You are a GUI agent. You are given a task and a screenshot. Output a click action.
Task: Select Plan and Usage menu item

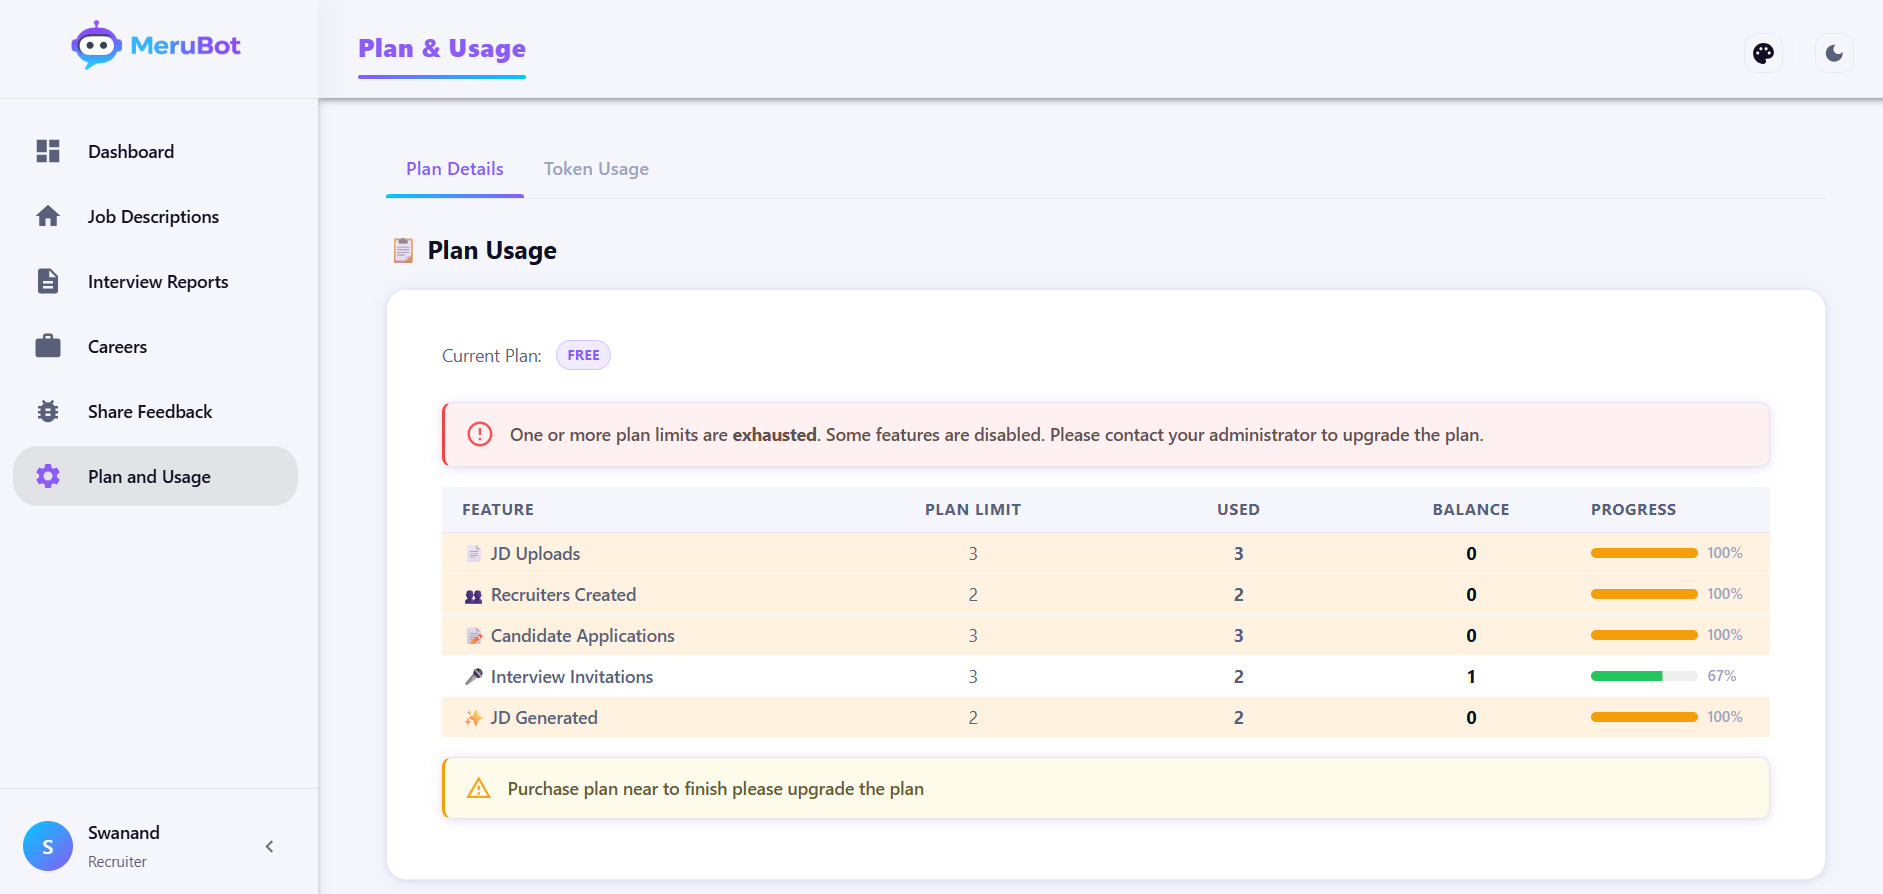(x=155, y=476)
